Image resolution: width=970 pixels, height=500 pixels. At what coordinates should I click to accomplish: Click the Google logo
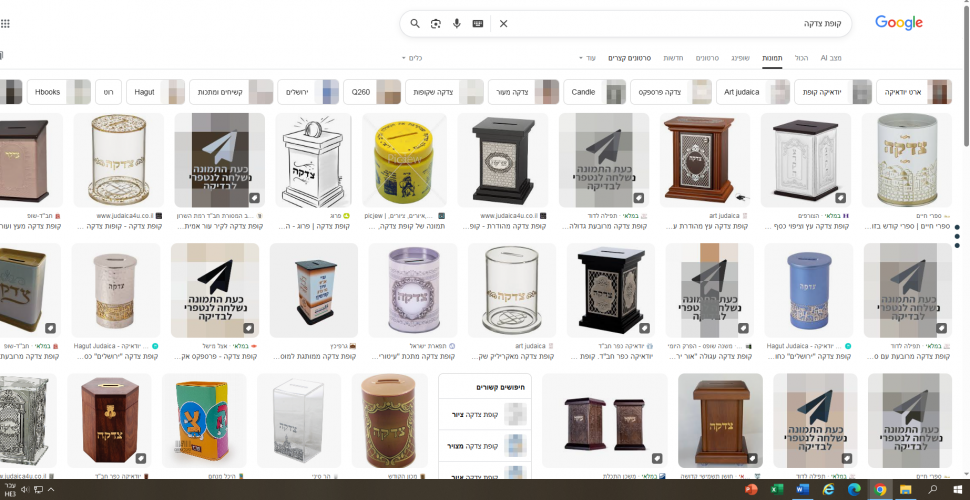898,23
